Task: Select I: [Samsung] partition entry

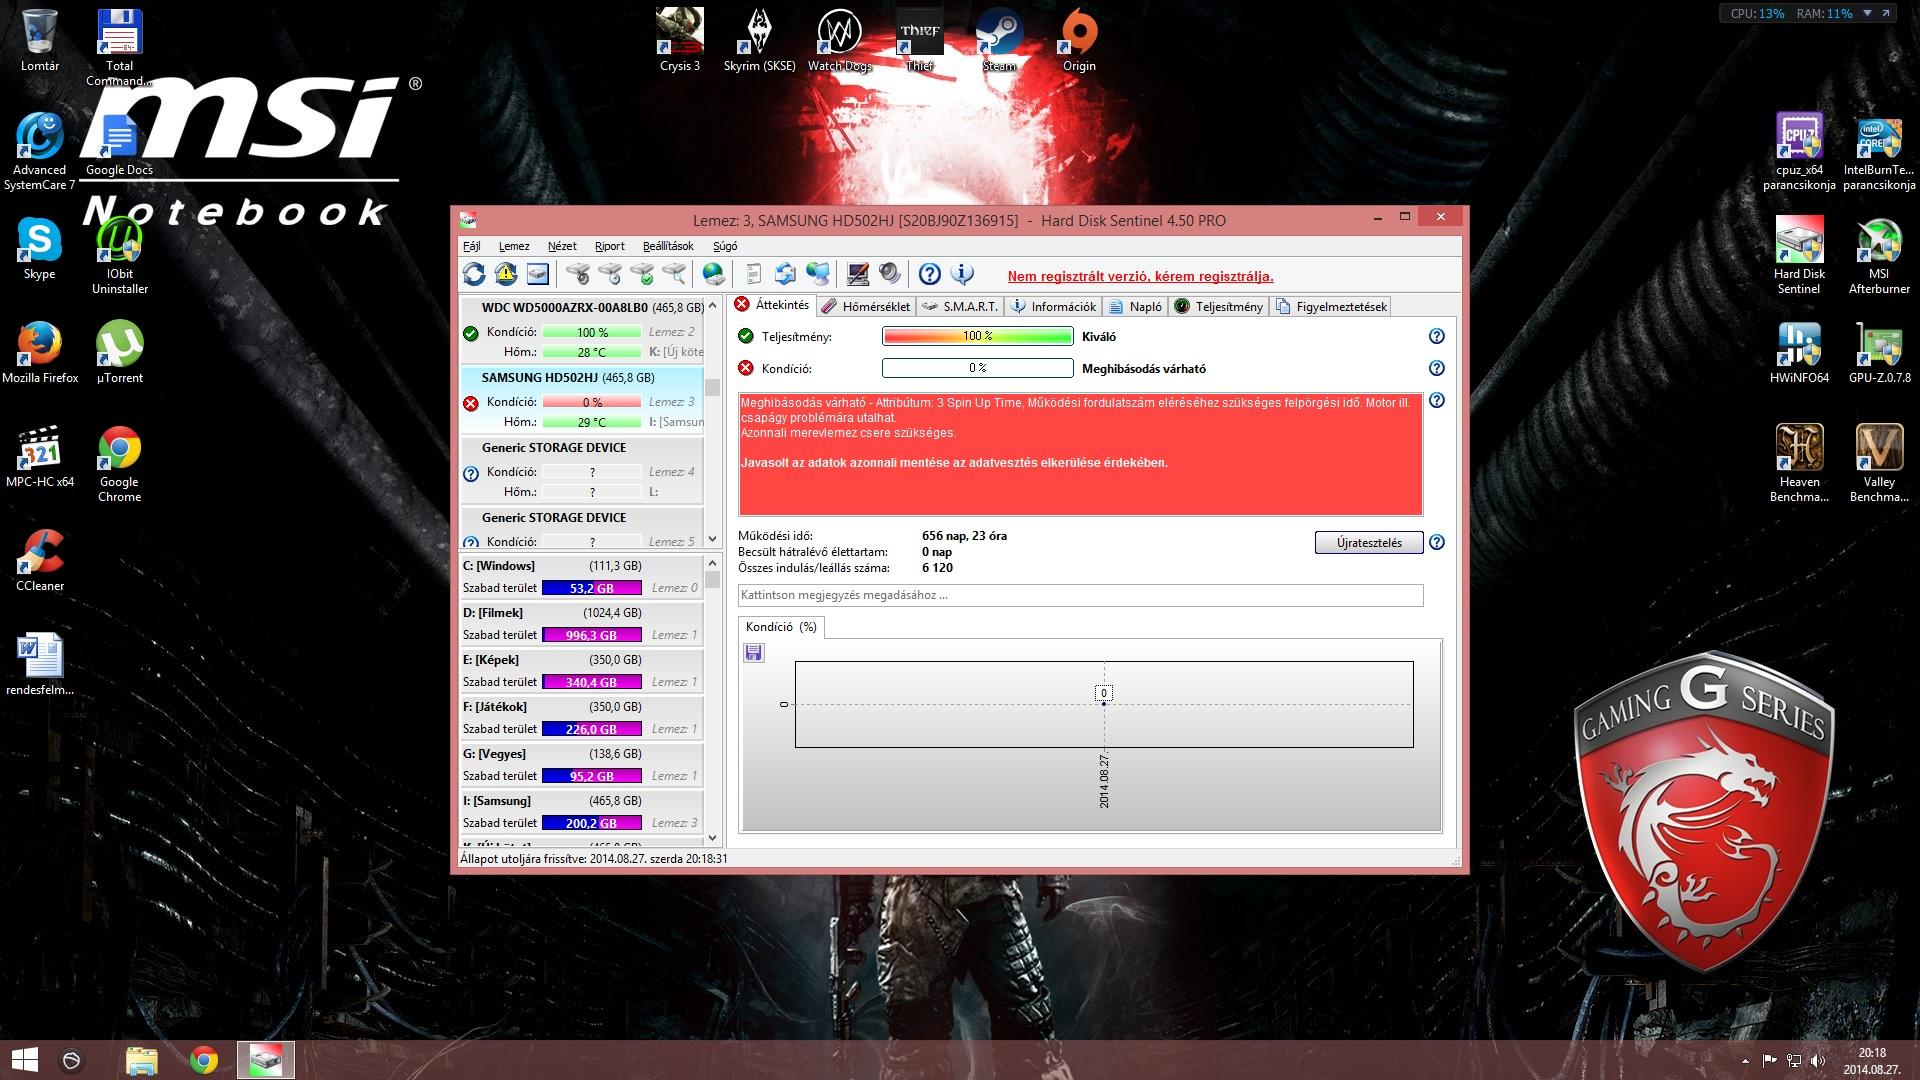Action: coord(582,812)
